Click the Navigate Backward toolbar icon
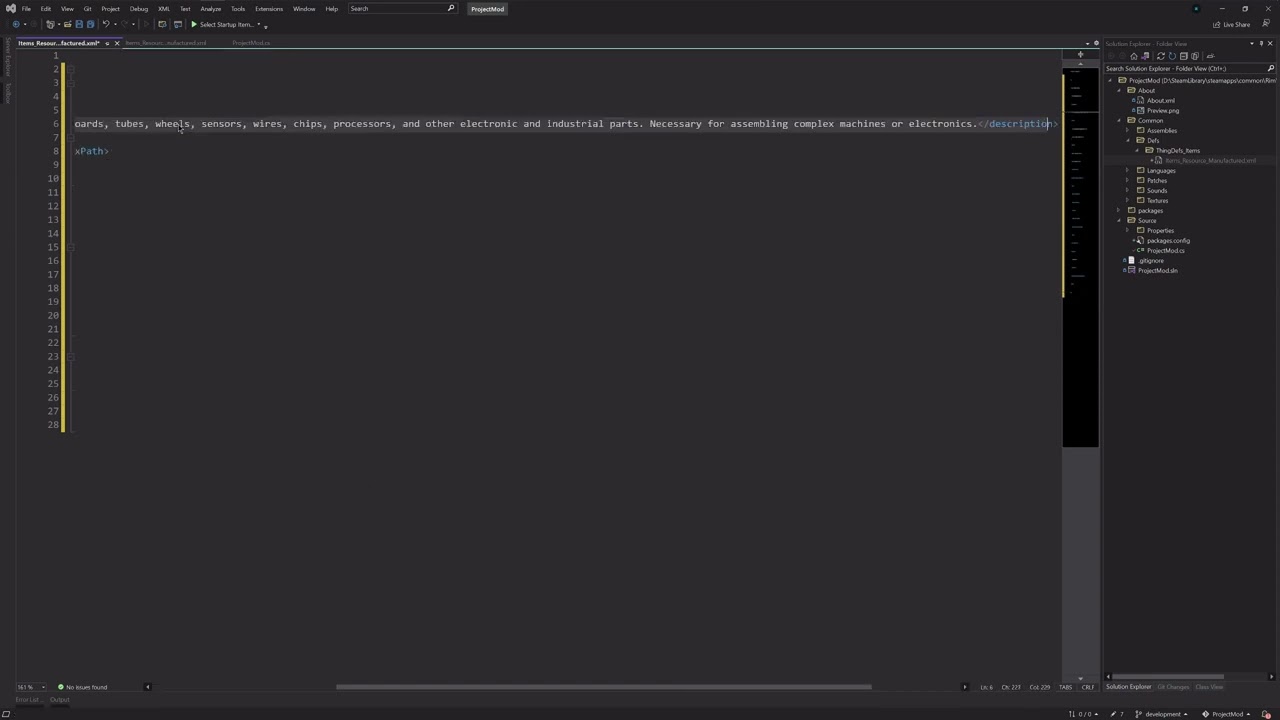Image resolution: width=1280 pixels, height=720 pixels. (16, 24)
